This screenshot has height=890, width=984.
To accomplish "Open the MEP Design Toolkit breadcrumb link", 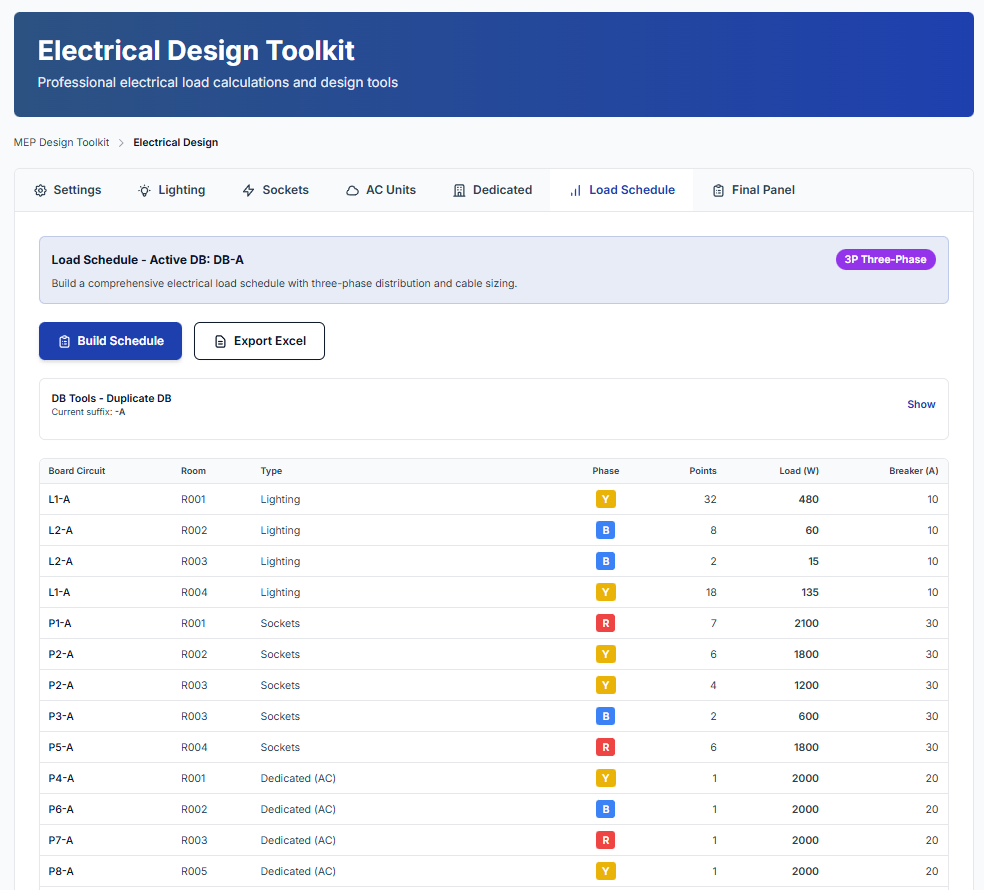I will (61, 142).
